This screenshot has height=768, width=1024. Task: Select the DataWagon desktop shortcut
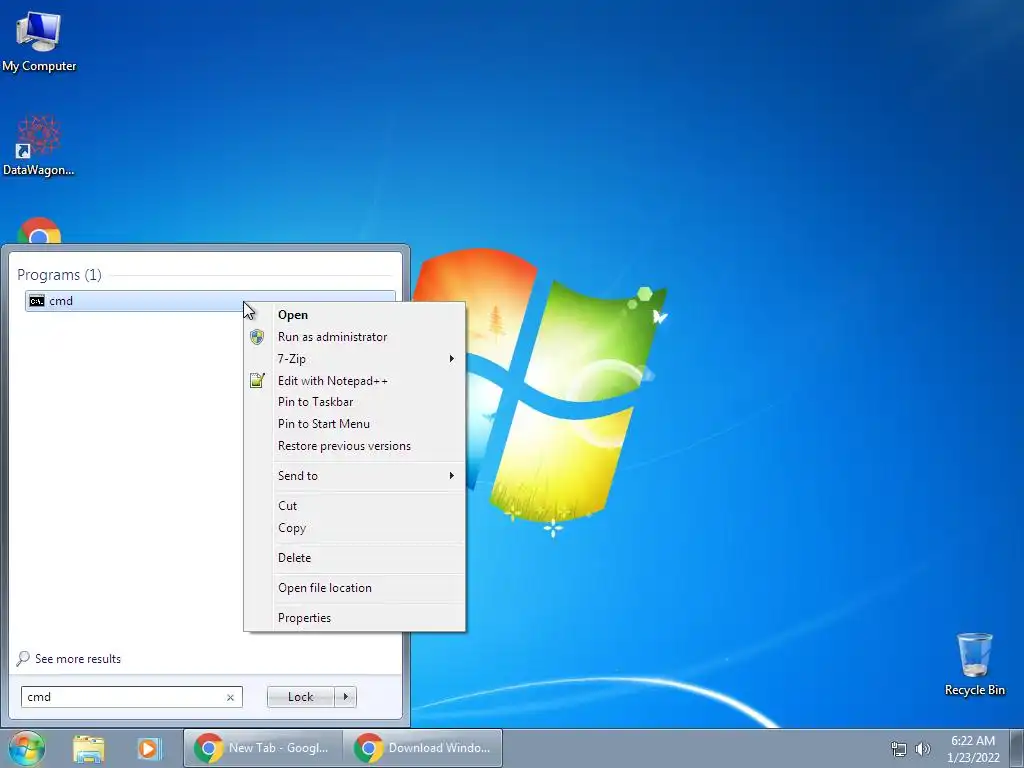tap(39, 146)
